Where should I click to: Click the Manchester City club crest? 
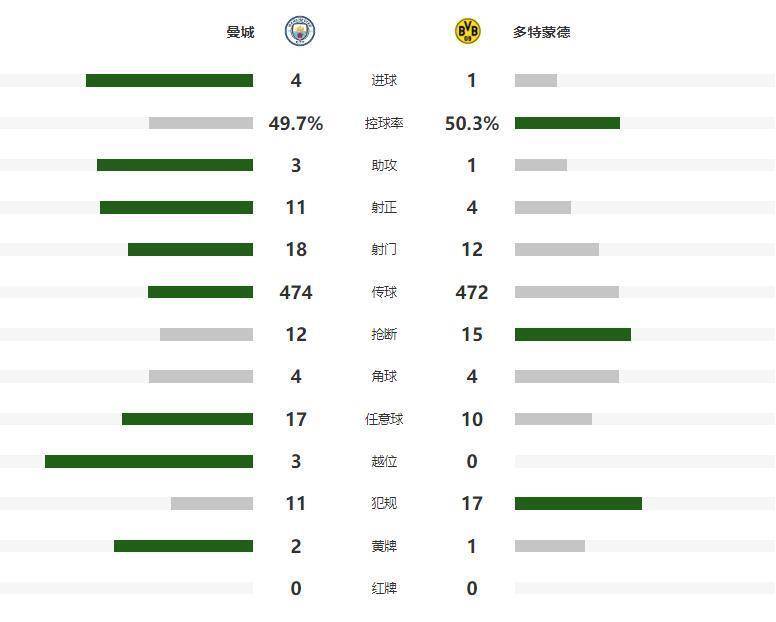click(298, 32)
